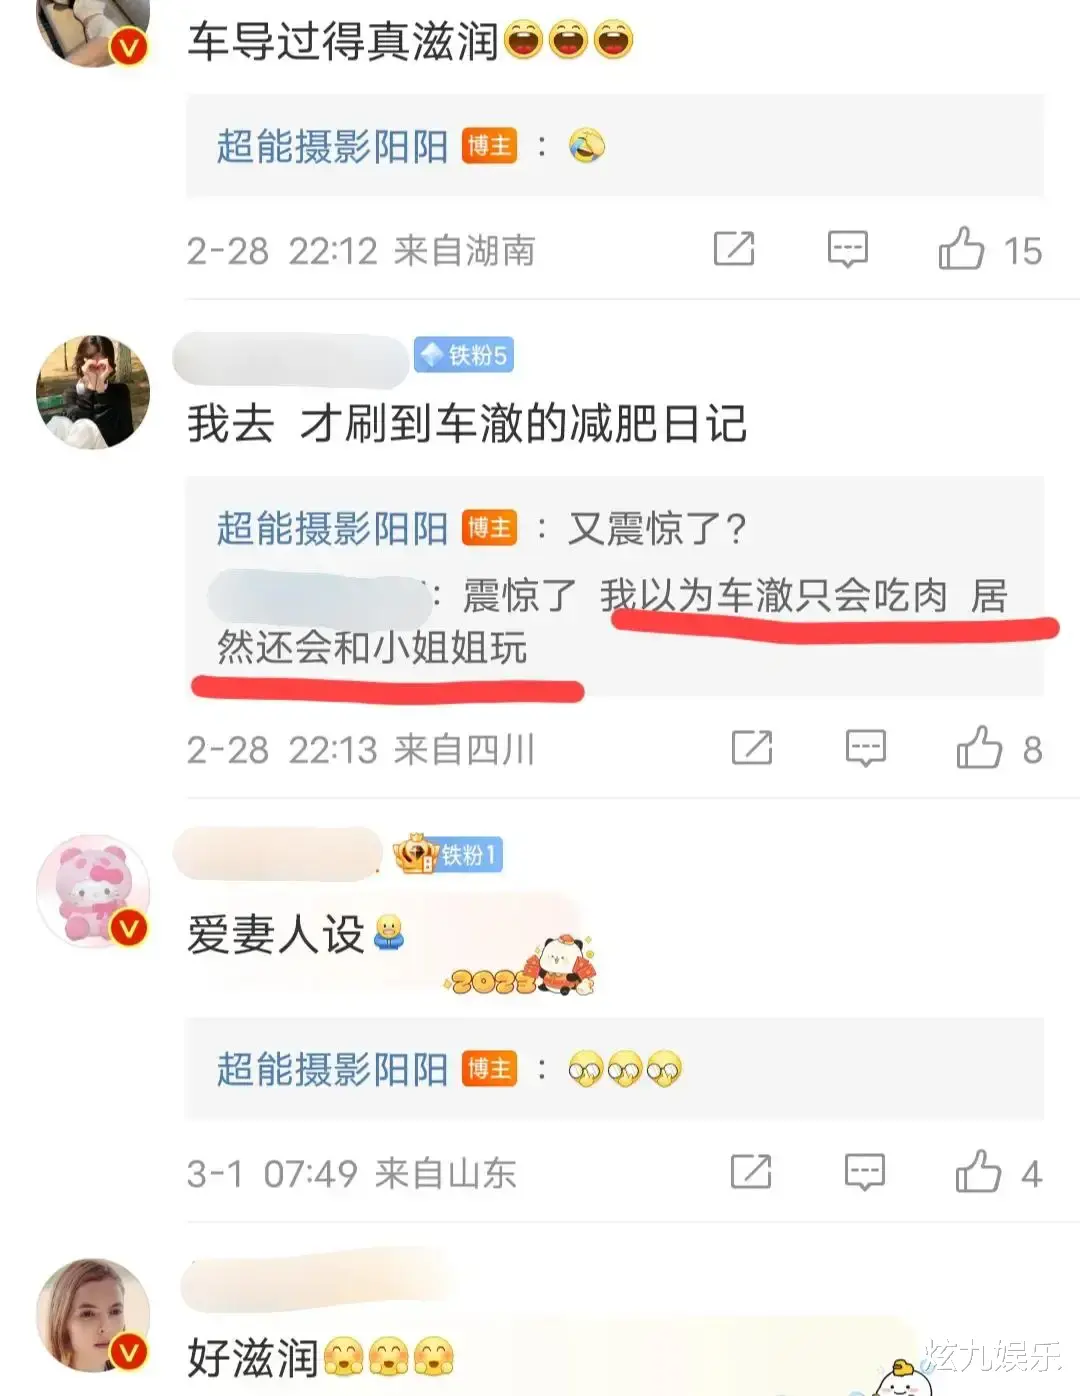
Task: Open 超能摄影阳阳 profile in first reply
Action: click(x=332, y=147)
